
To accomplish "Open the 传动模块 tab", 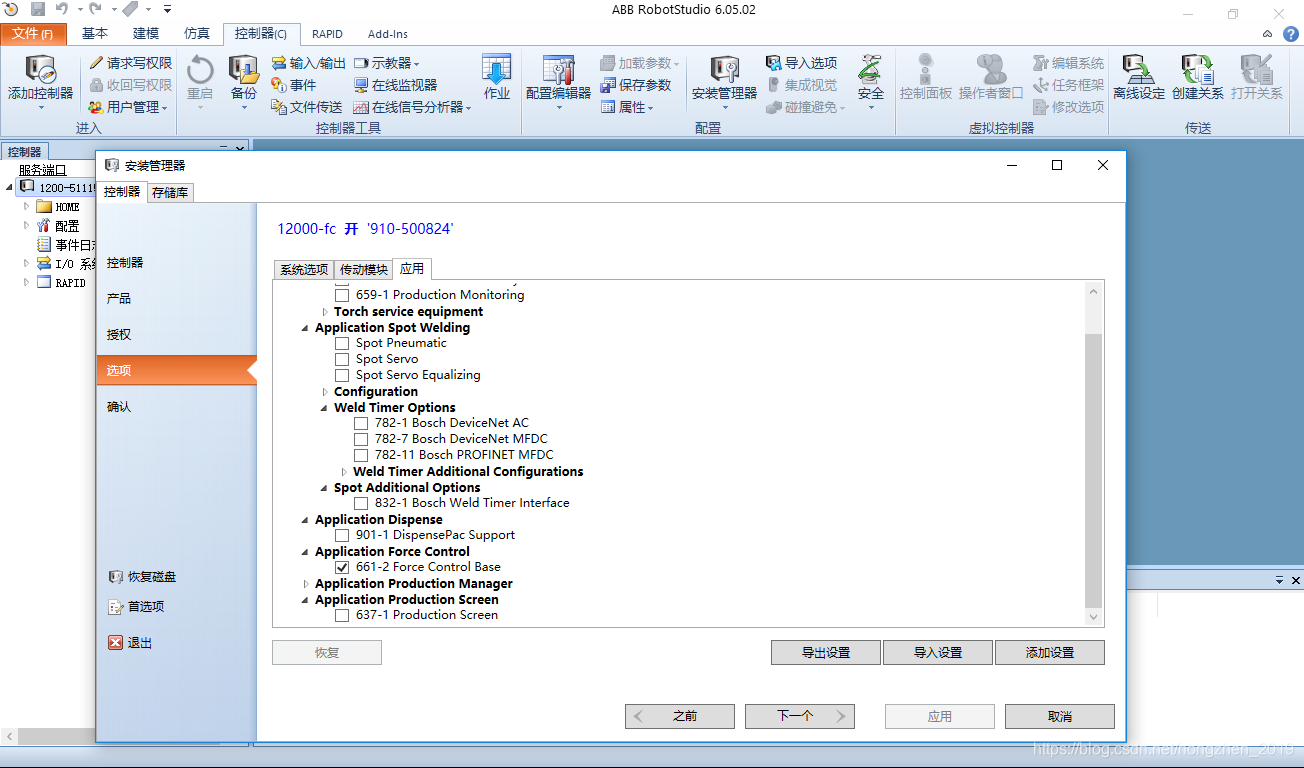I will click(364, 269).
